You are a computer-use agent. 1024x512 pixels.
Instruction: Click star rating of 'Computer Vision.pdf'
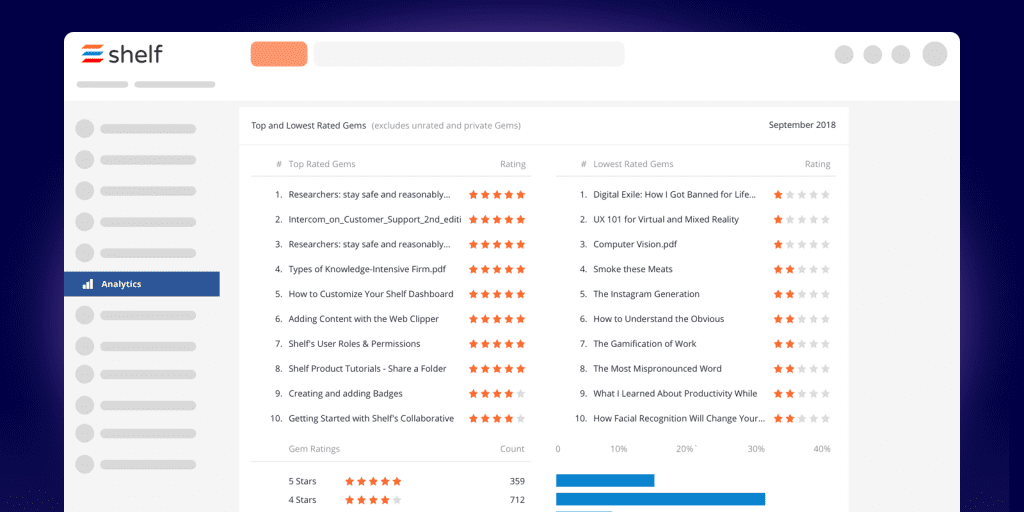click(x=802, y=244)
